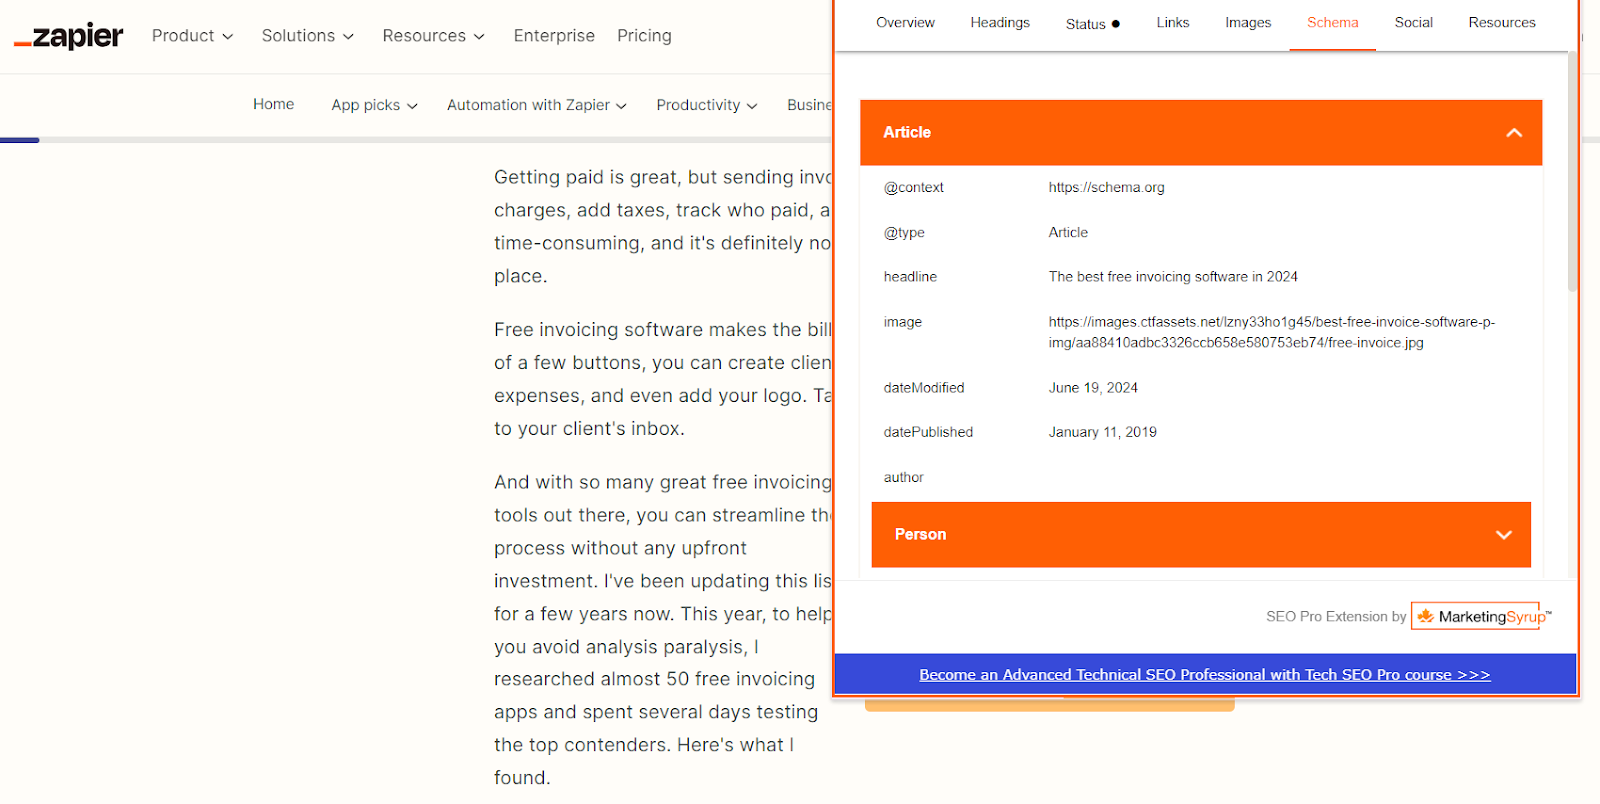1600x804 pixels.
Task: Open the Images tab
Action: [x=1248, y=23]
